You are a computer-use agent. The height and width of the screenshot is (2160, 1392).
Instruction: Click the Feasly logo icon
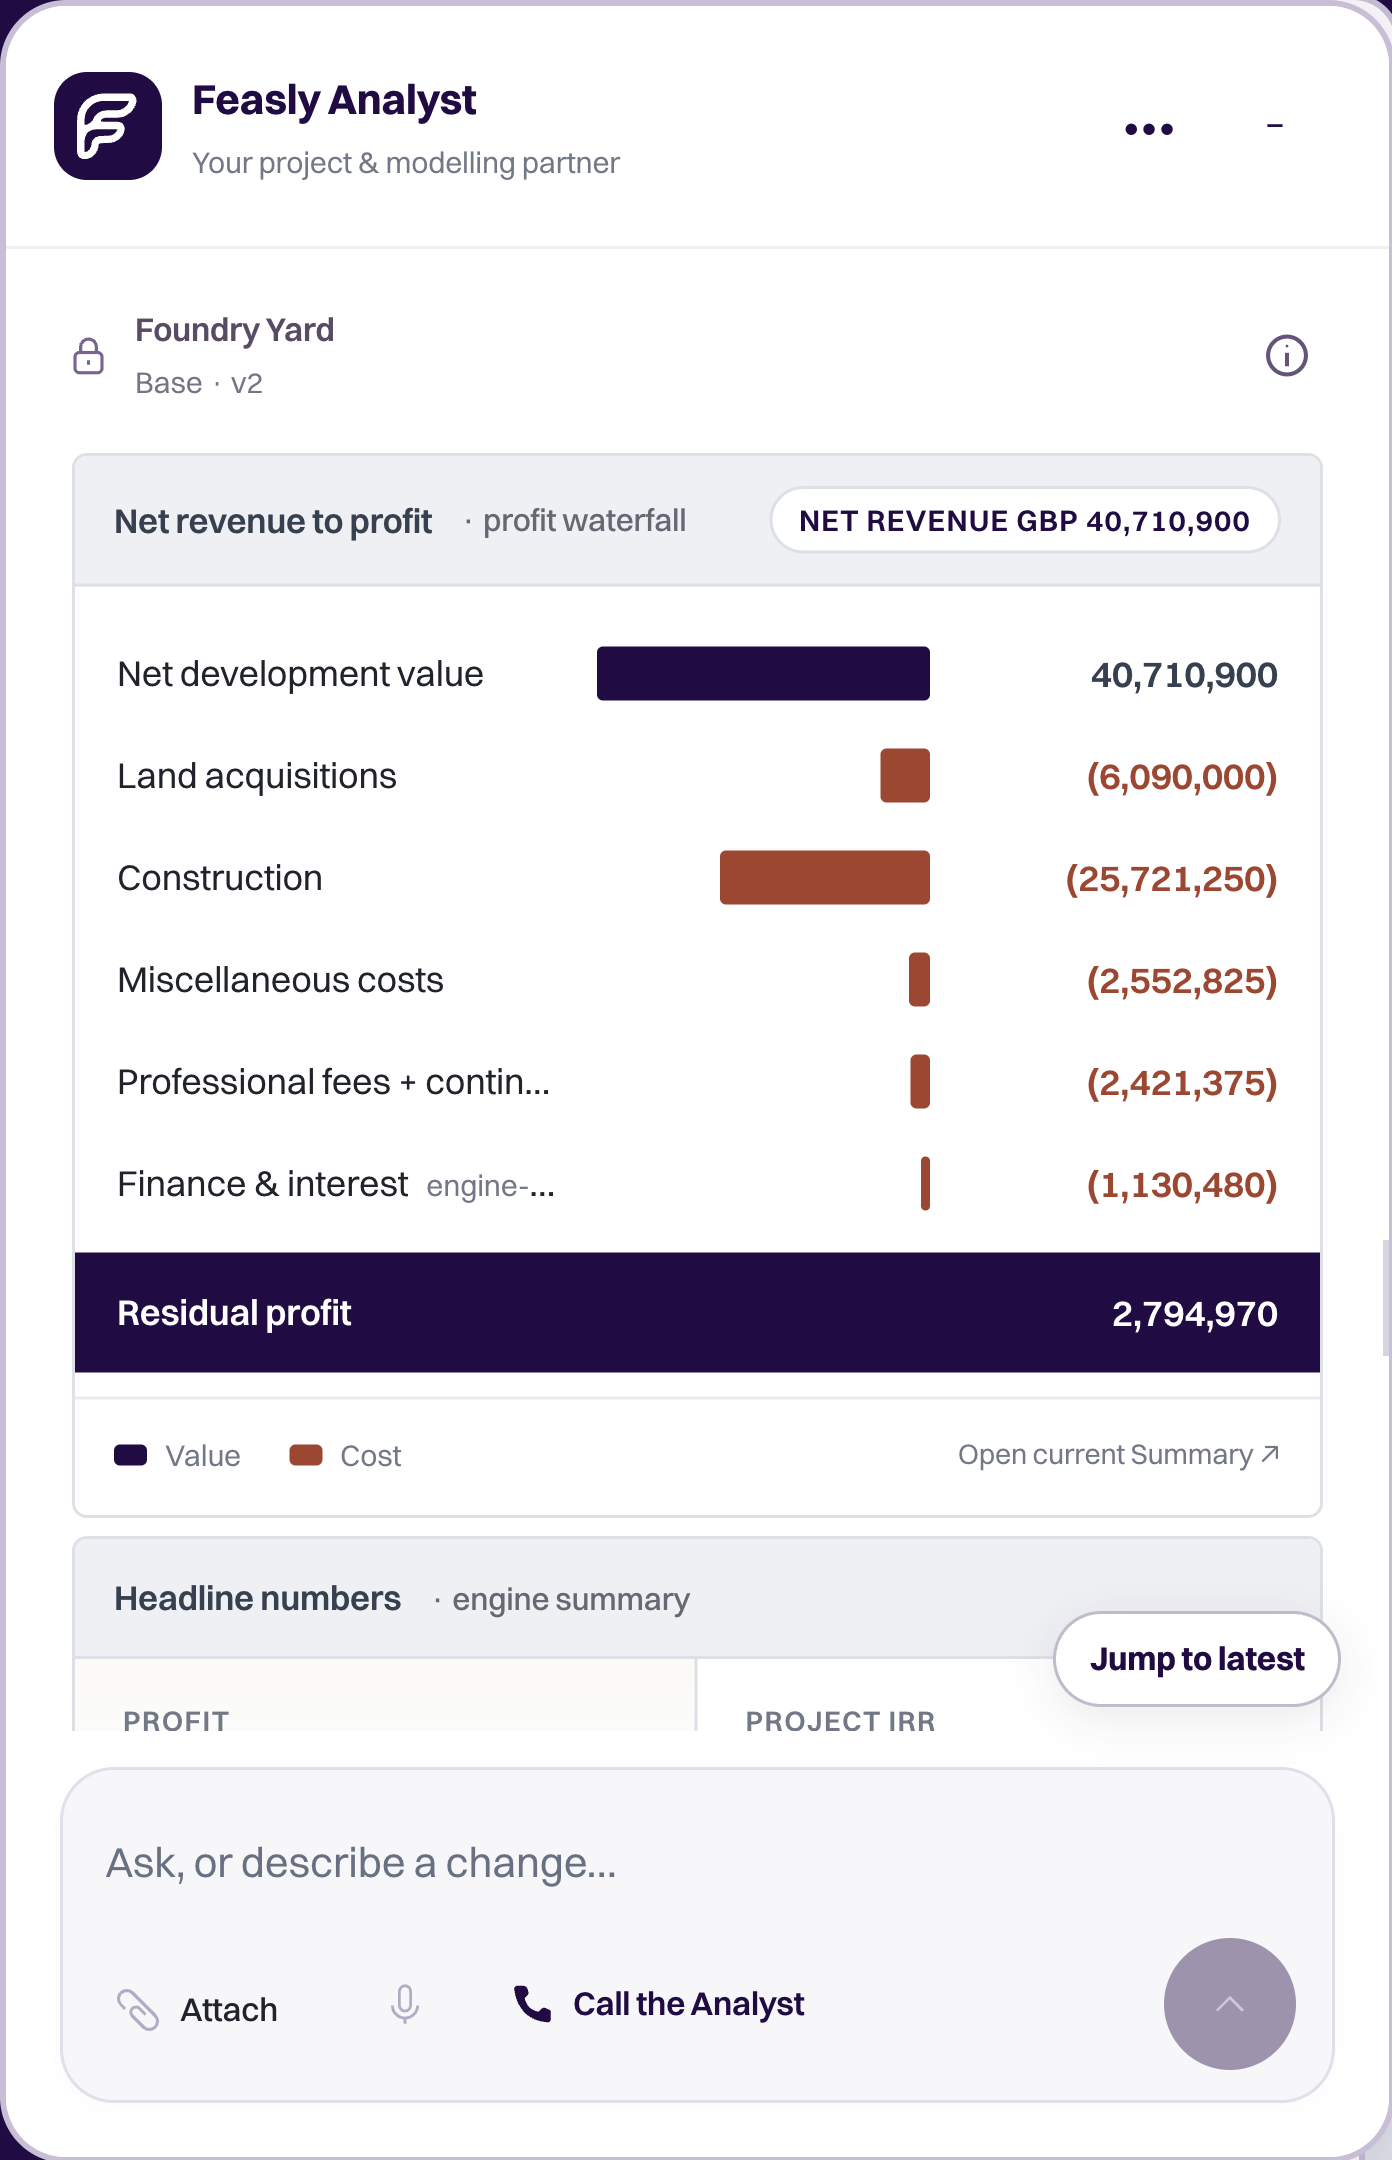pos(108,126)
